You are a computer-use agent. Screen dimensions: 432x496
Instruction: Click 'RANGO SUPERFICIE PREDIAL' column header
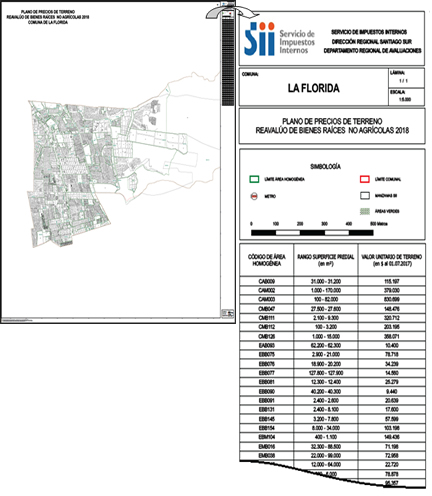coord(326,260)
